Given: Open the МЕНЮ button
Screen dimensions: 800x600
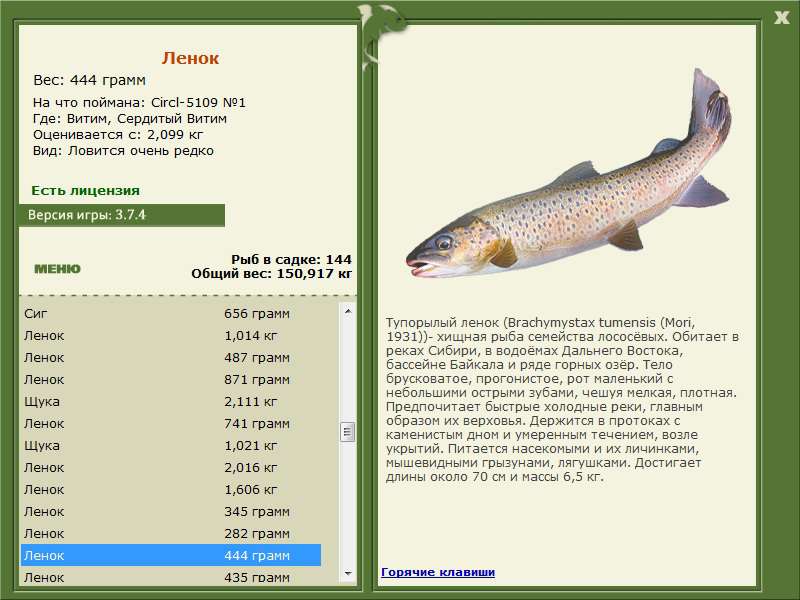Looking at the screenshot, I should [x=57, y=268].
